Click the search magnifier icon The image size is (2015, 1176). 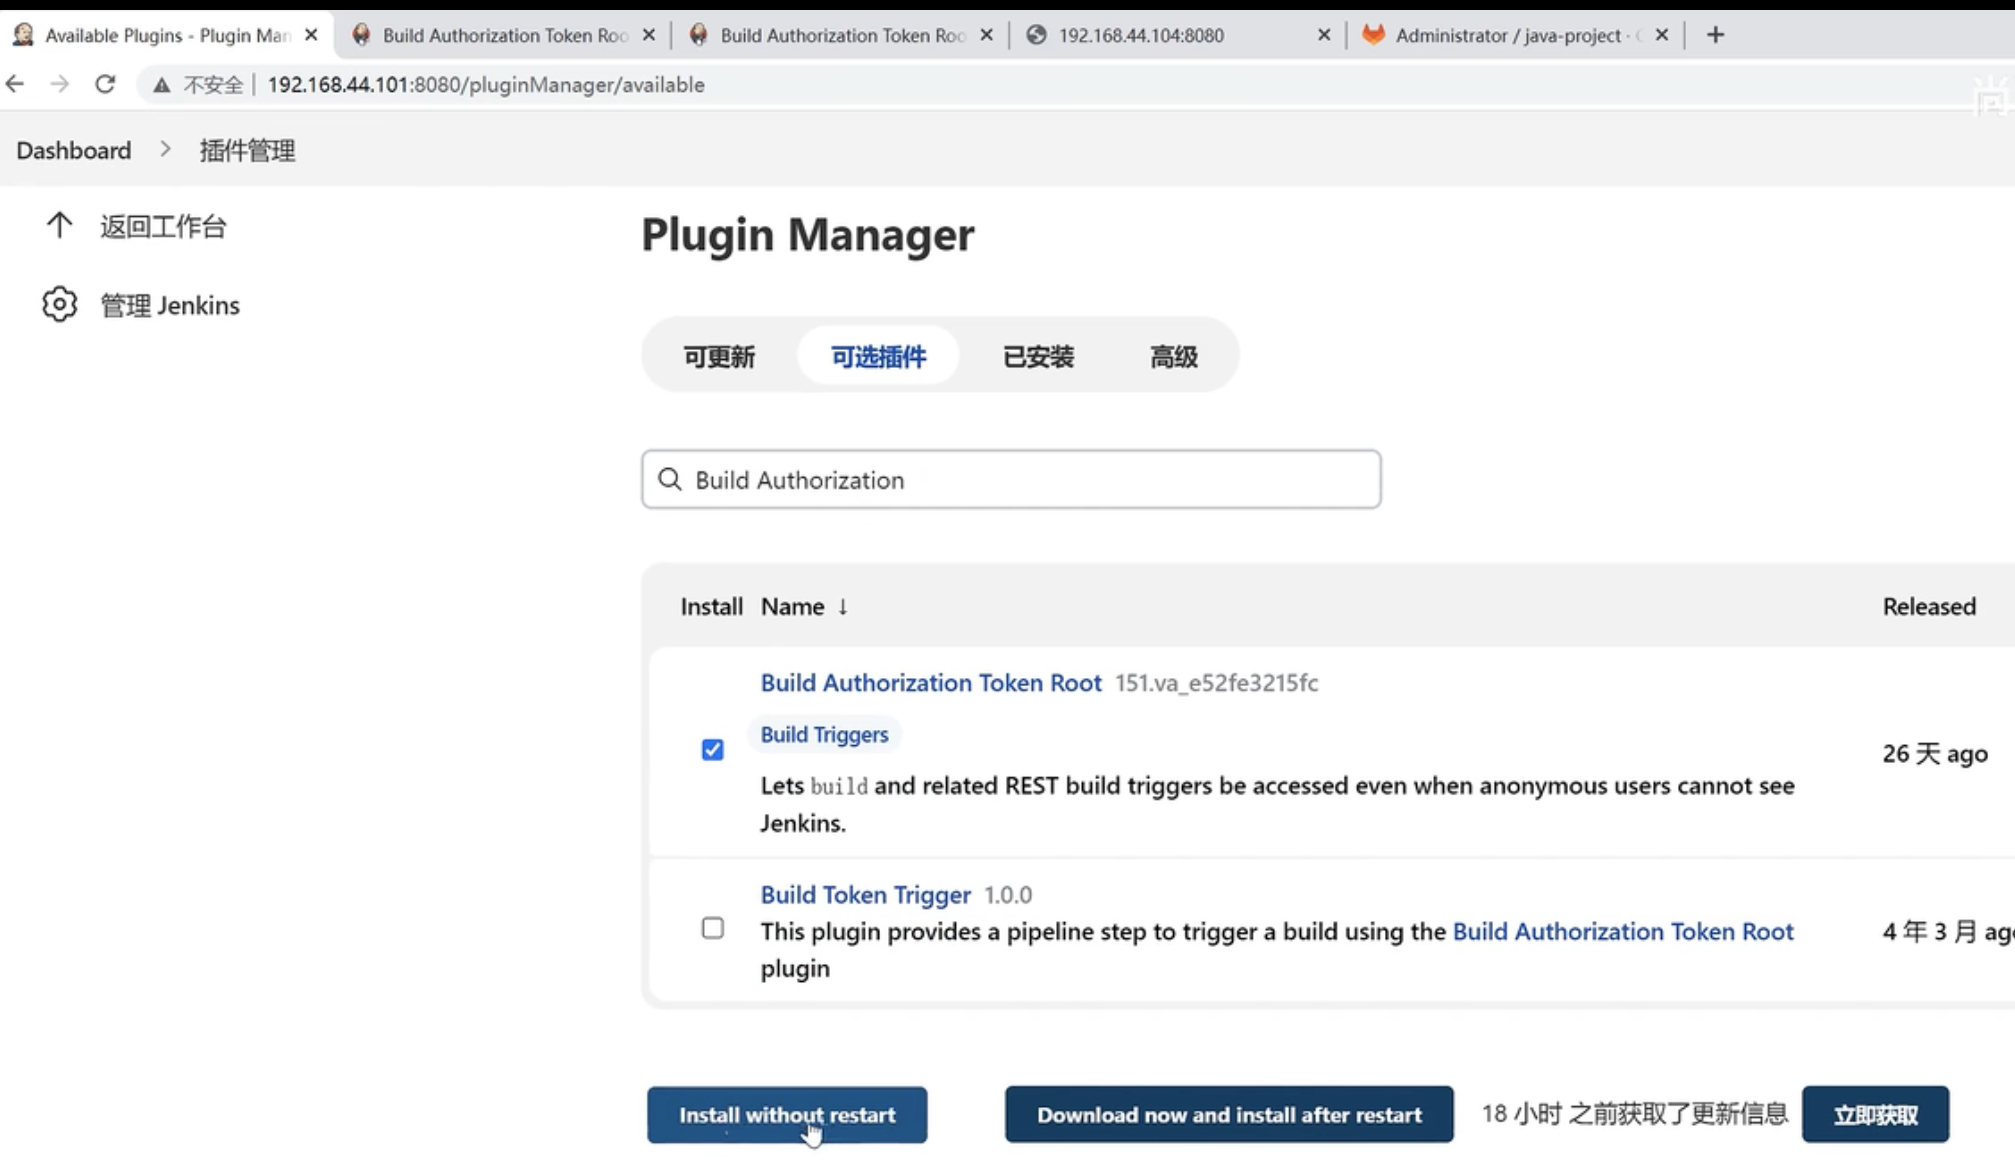click(x=670, y=480)
